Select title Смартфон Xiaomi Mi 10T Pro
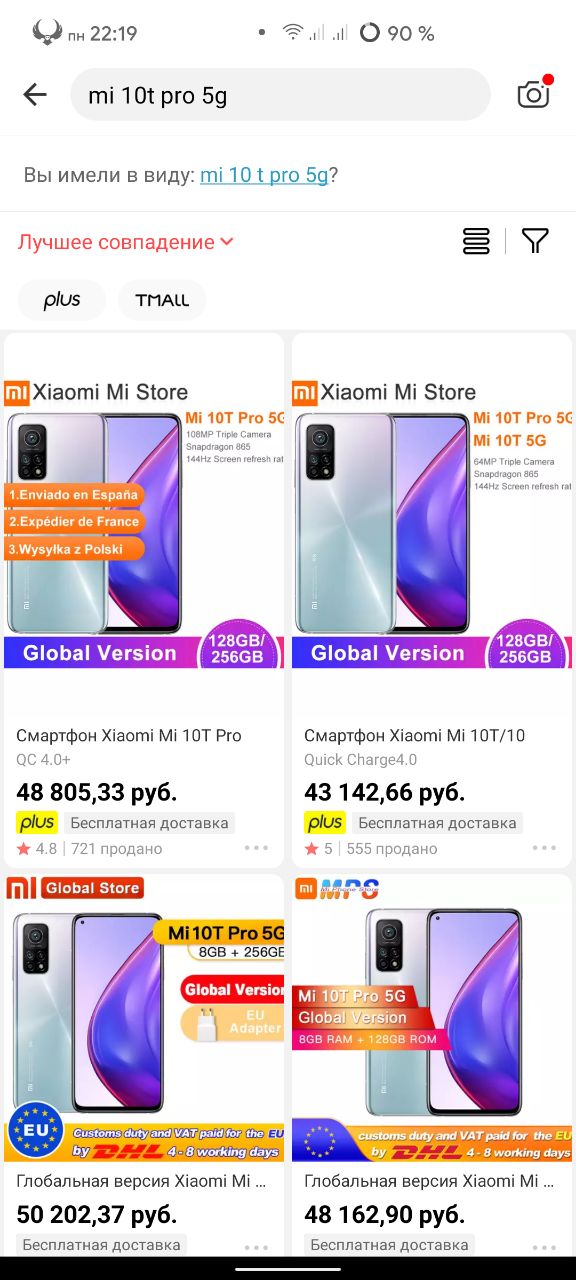Image resolution: width=576 pixels, height=1280 pixels. click(x=129, y=735)
